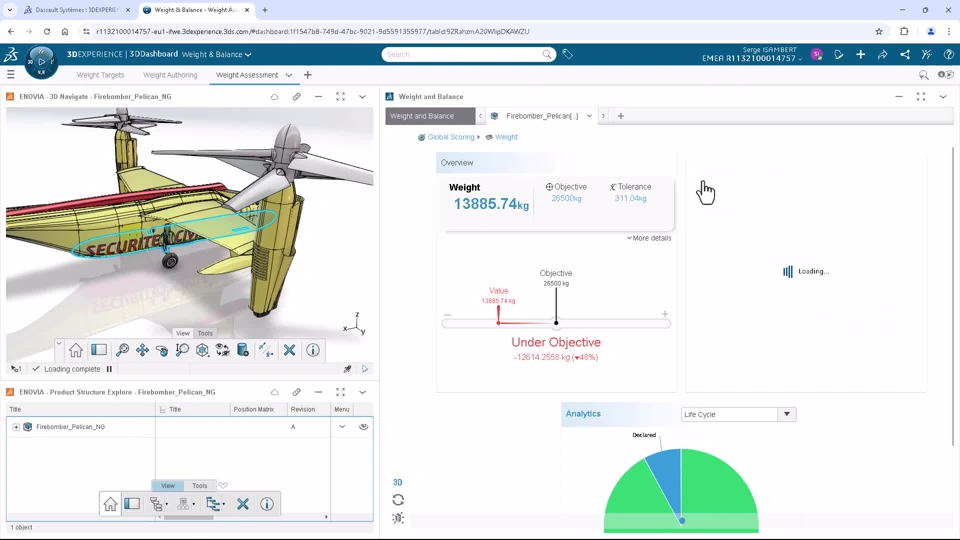Click the red Value marker on weight gauge

point(498,315)
